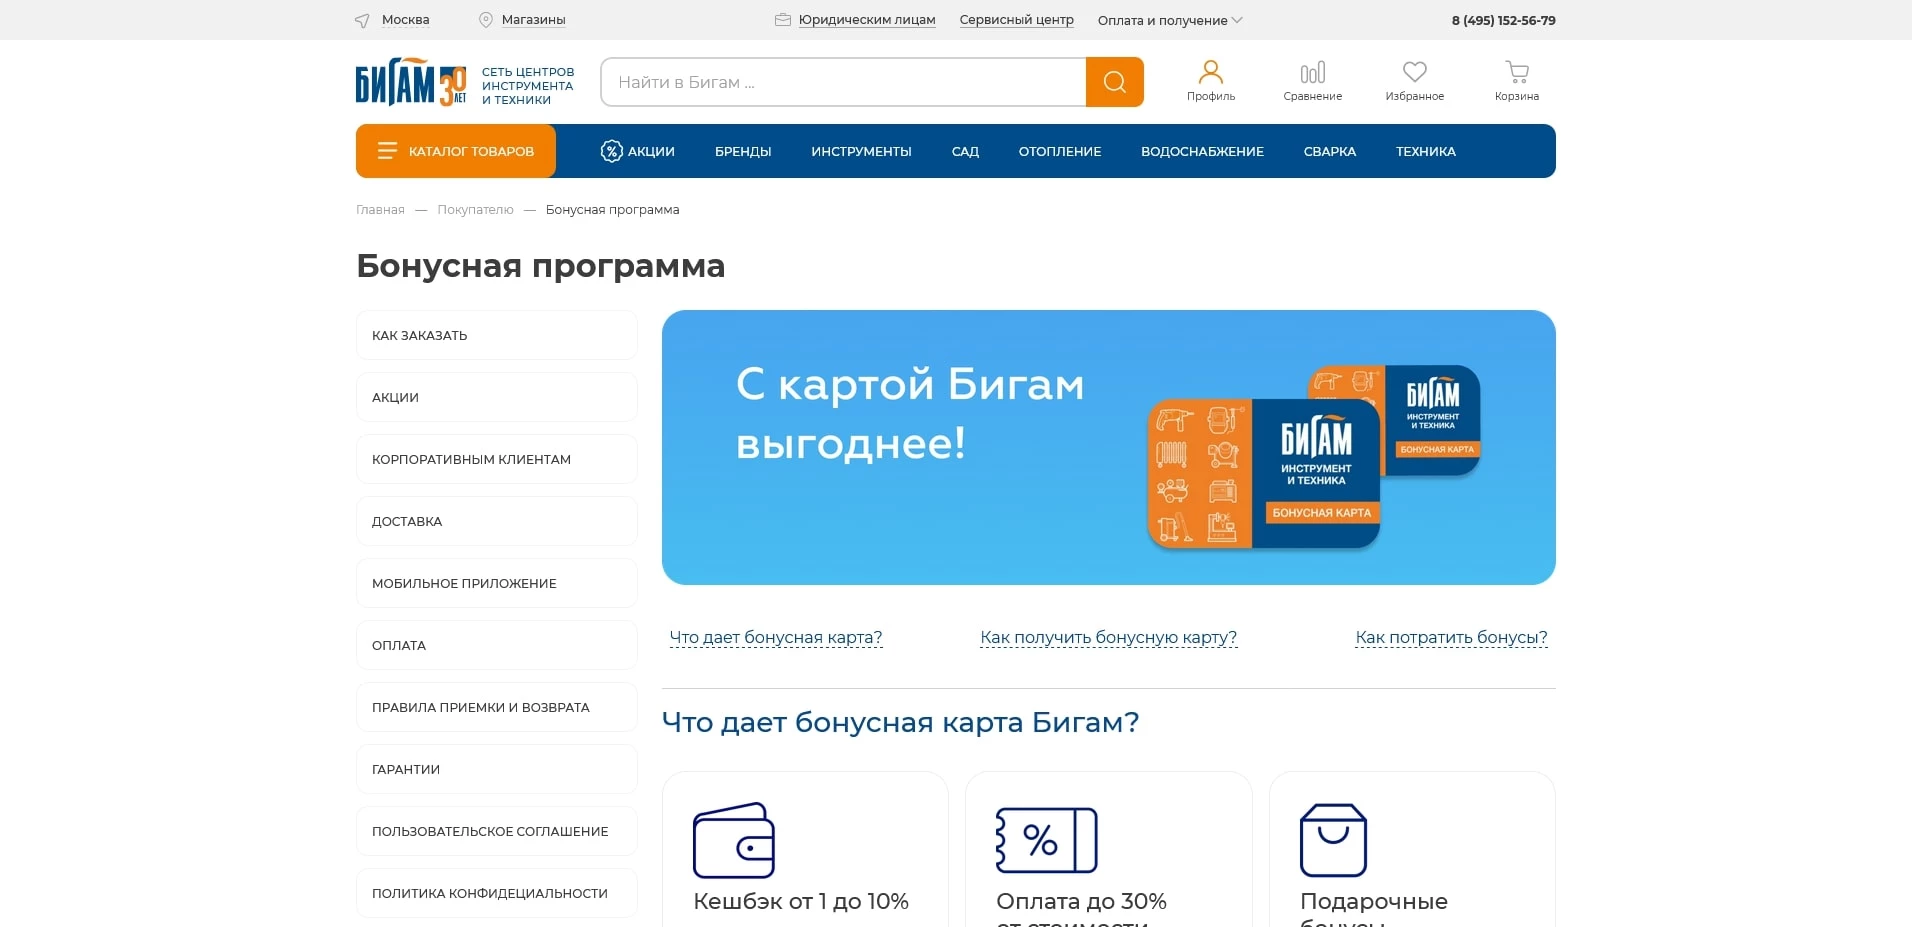The width and height of the screenshot is (1912, 927).
Task: Open the Сервисный центр link
Action: [x=1016, y=20]
